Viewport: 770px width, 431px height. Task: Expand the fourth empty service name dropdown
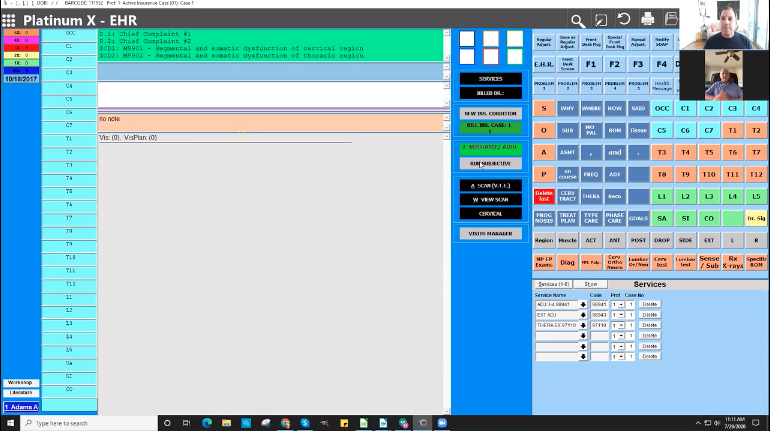coord(583,336)
